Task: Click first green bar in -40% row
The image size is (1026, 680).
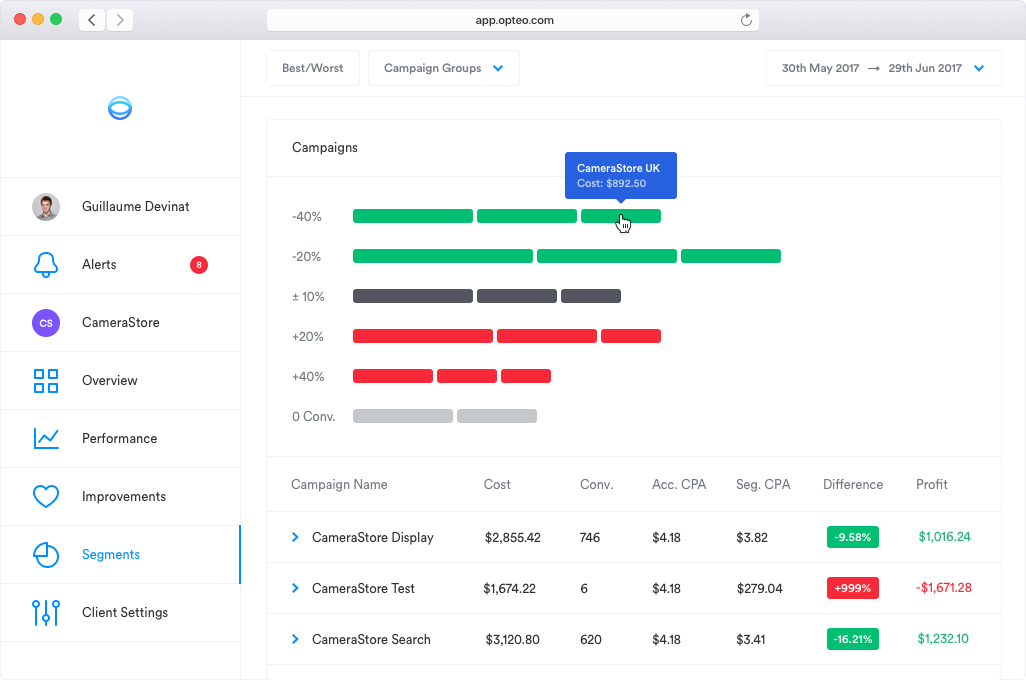Action: click(413, 216)
